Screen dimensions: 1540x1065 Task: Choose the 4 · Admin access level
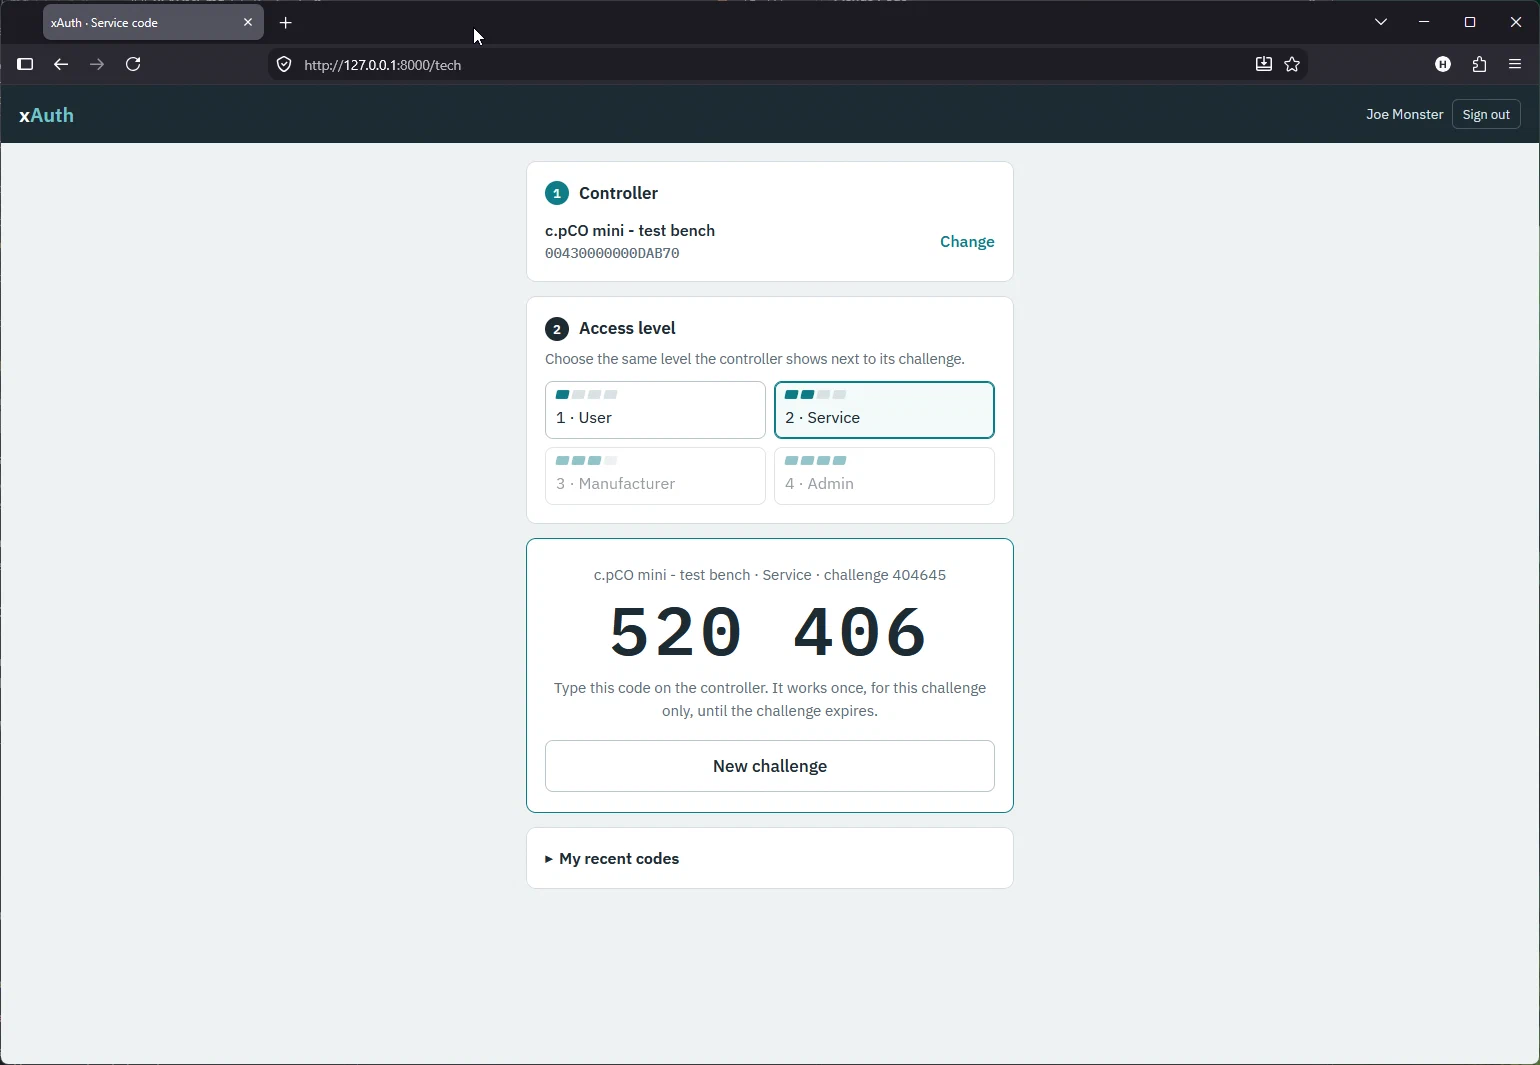pyautogui.click(x=884, y=476)
